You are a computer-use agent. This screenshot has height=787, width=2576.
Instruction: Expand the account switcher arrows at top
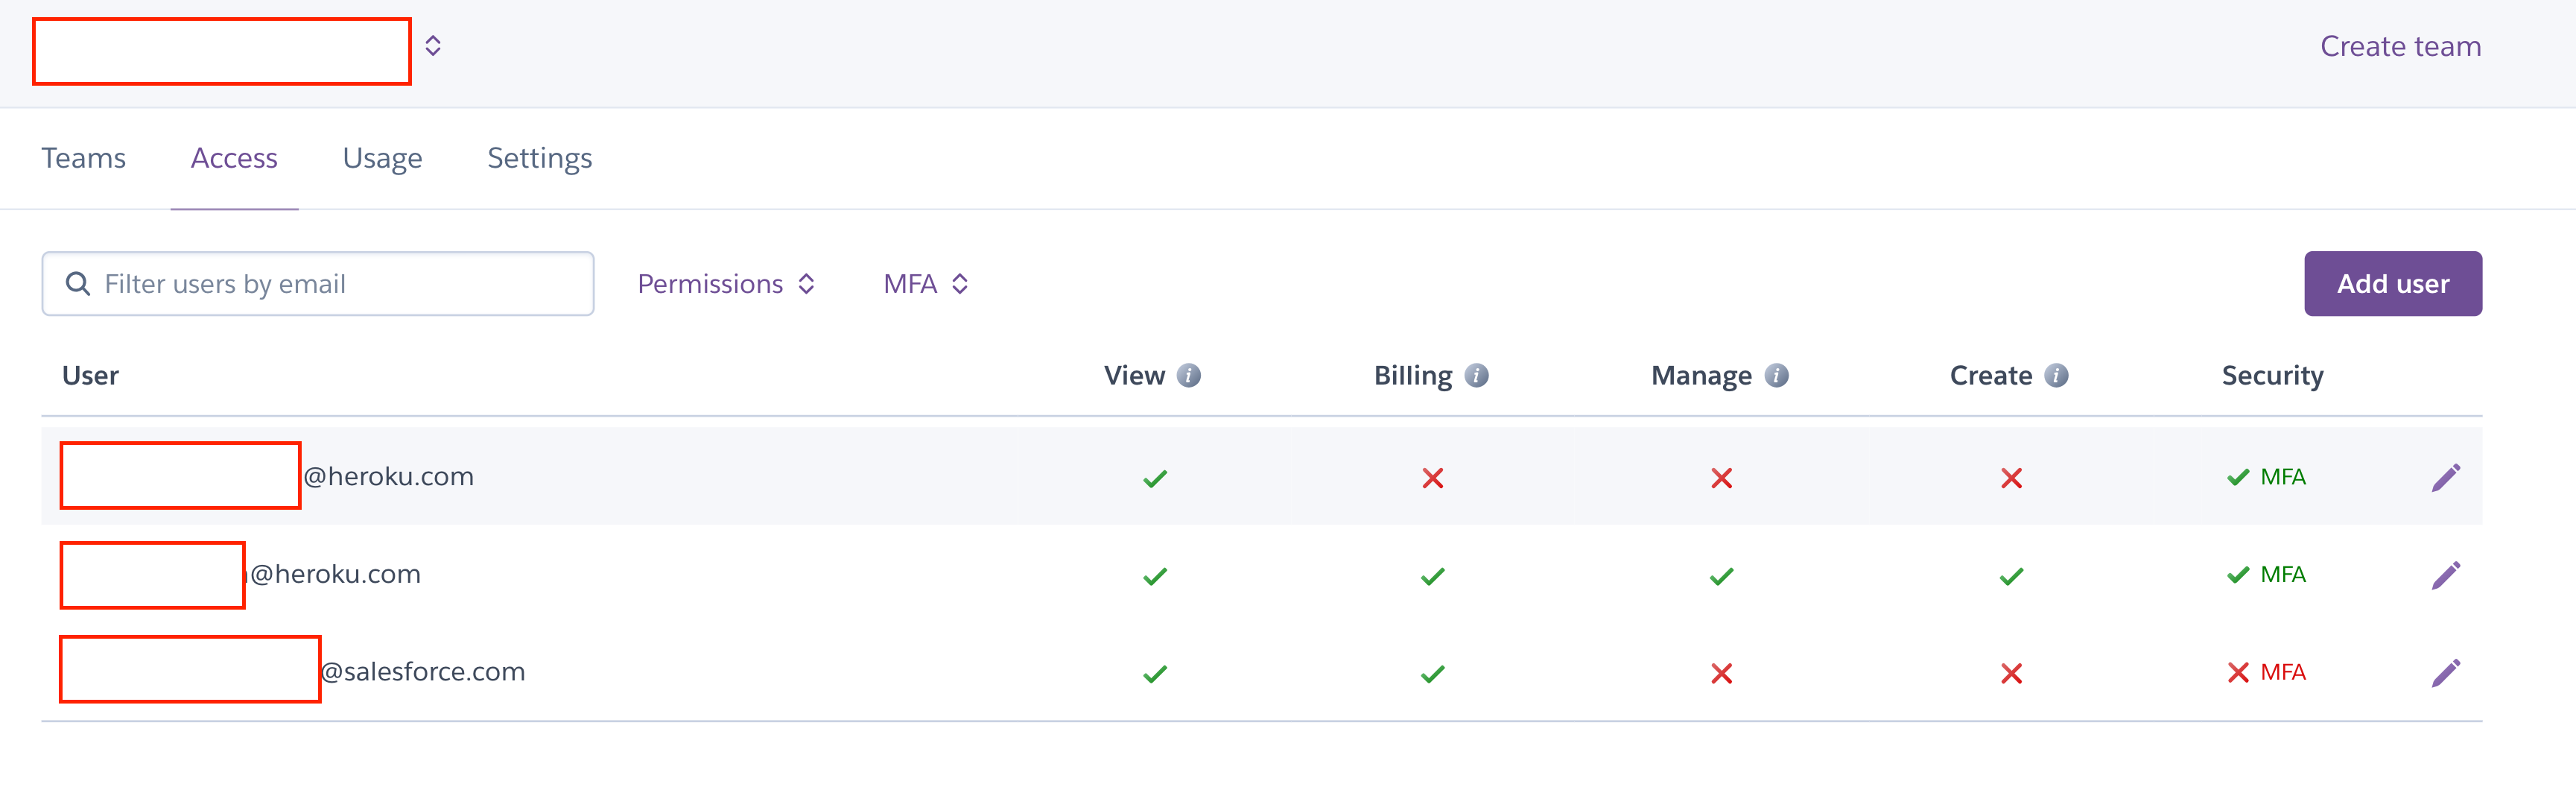tap(433, 46)
